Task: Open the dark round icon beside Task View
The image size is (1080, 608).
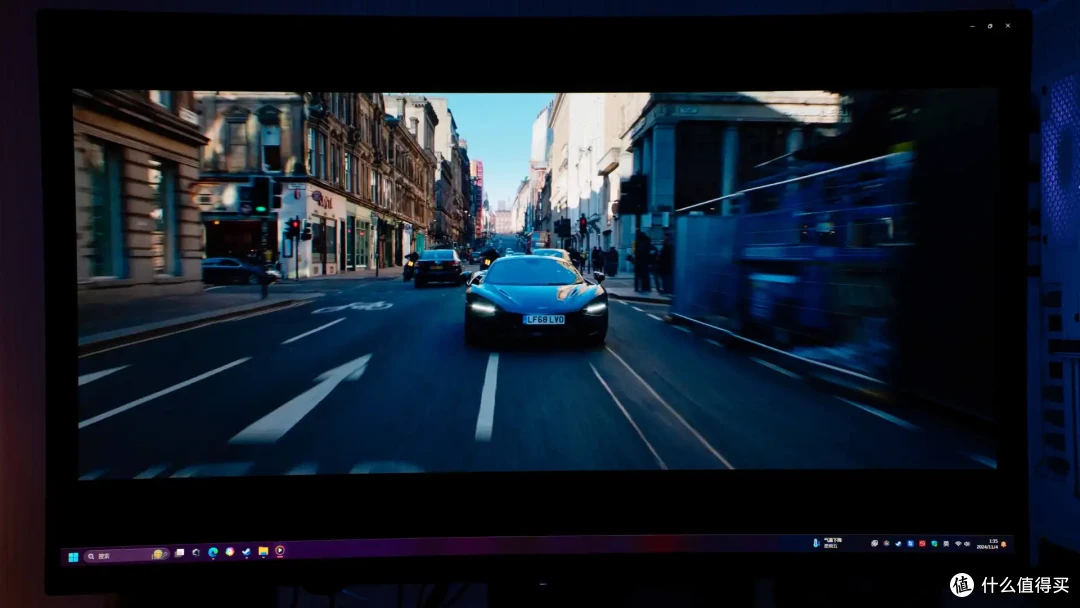Action: 196,553
